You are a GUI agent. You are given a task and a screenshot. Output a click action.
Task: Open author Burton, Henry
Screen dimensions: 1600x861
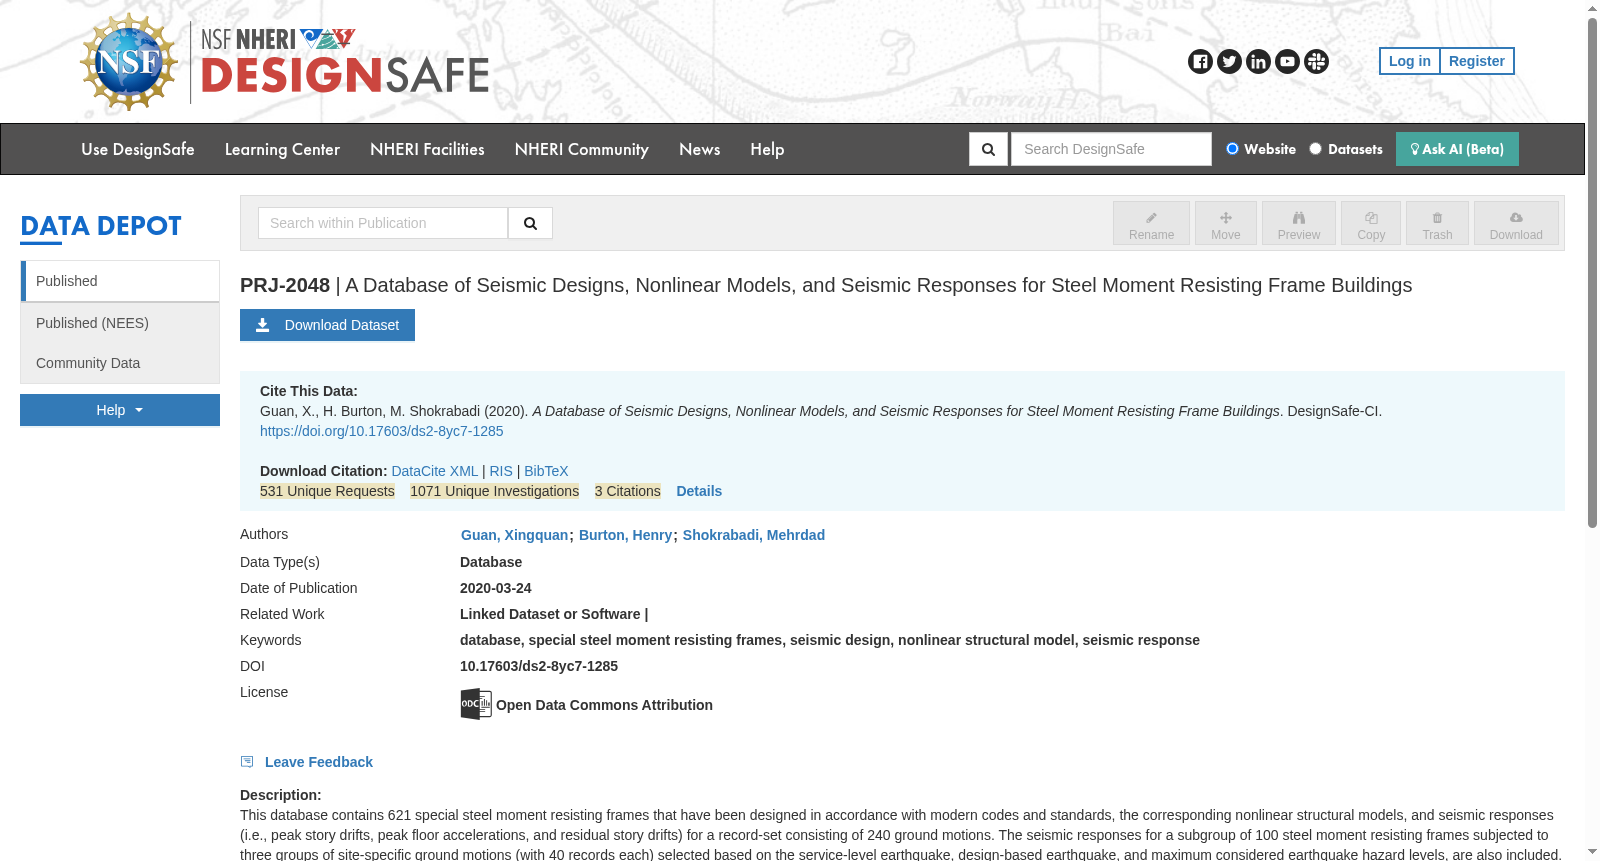(x=625, y=535)
